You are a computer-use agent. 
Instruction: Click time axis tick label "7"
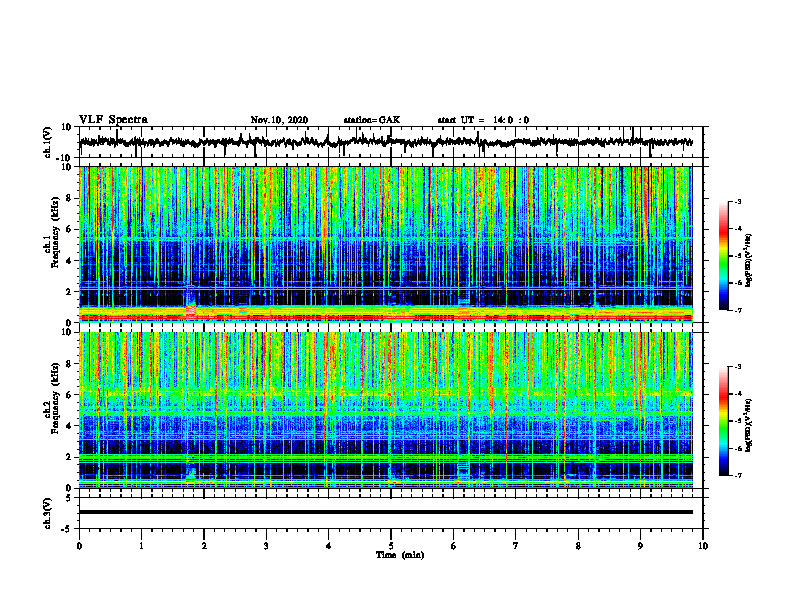(516, 546)
